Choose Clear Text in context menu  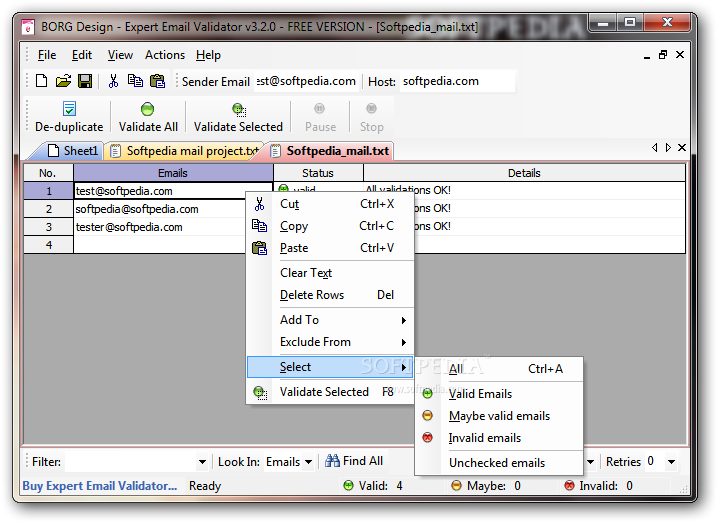click(330, 273)
